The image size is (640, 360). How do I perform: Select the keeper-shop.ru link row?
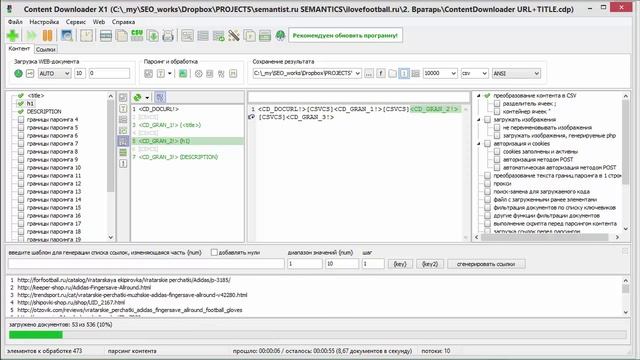point(84,288)
